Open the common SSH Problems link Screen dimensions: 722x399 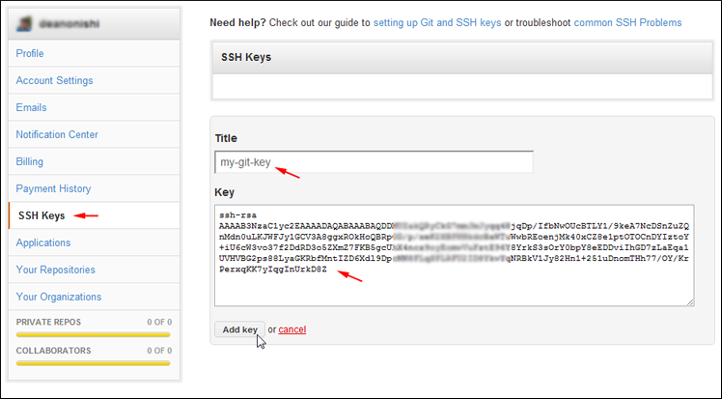tap(628, 23)
